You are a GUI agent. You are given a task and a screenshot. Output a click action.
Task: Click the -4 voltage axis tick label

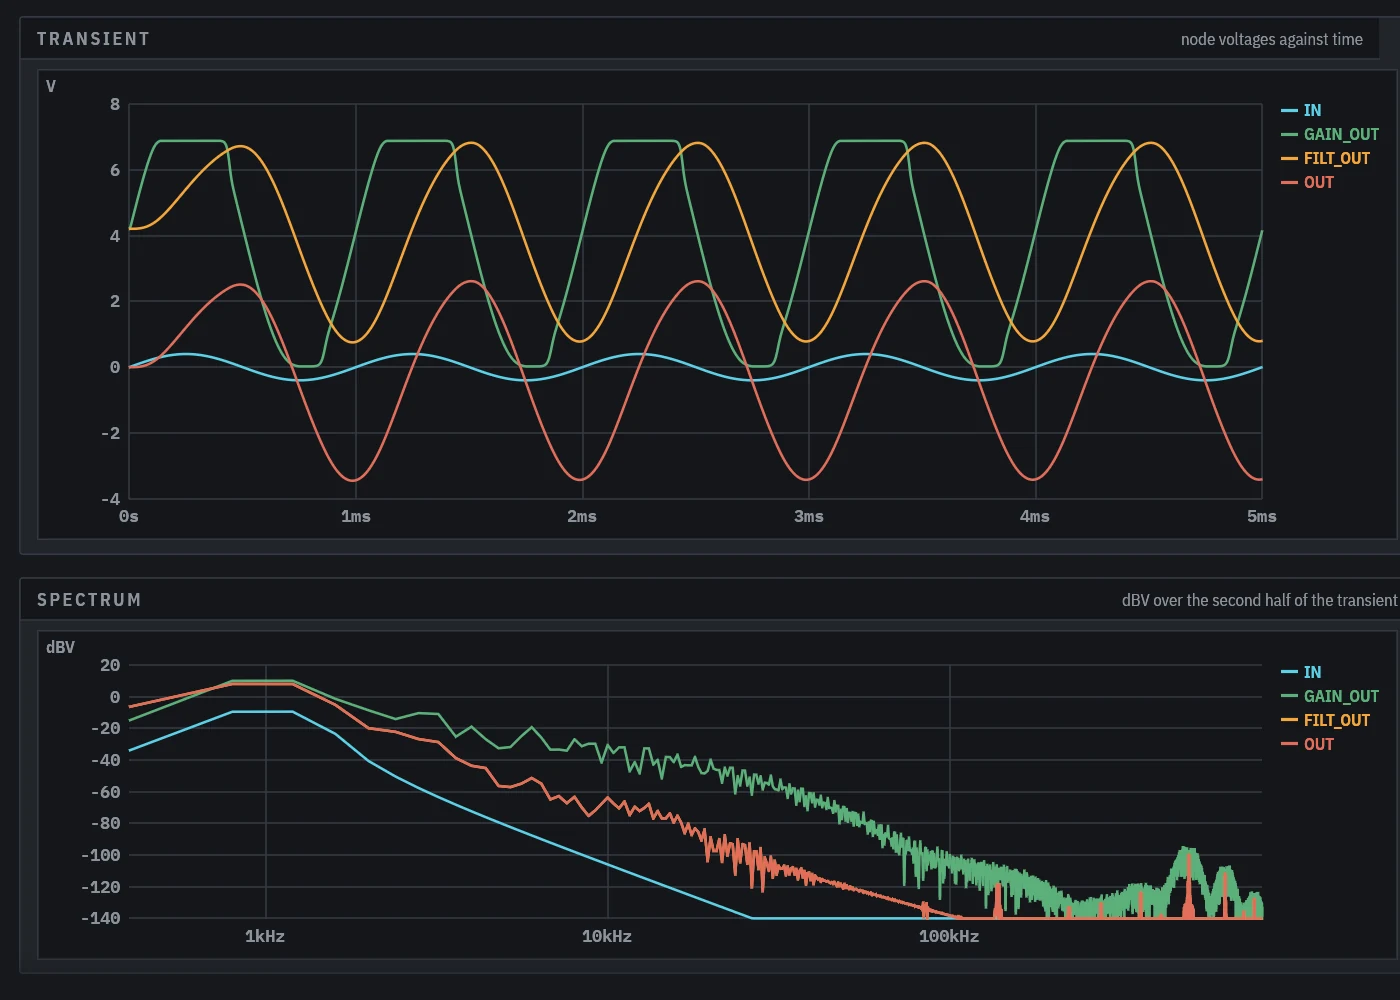110,499
